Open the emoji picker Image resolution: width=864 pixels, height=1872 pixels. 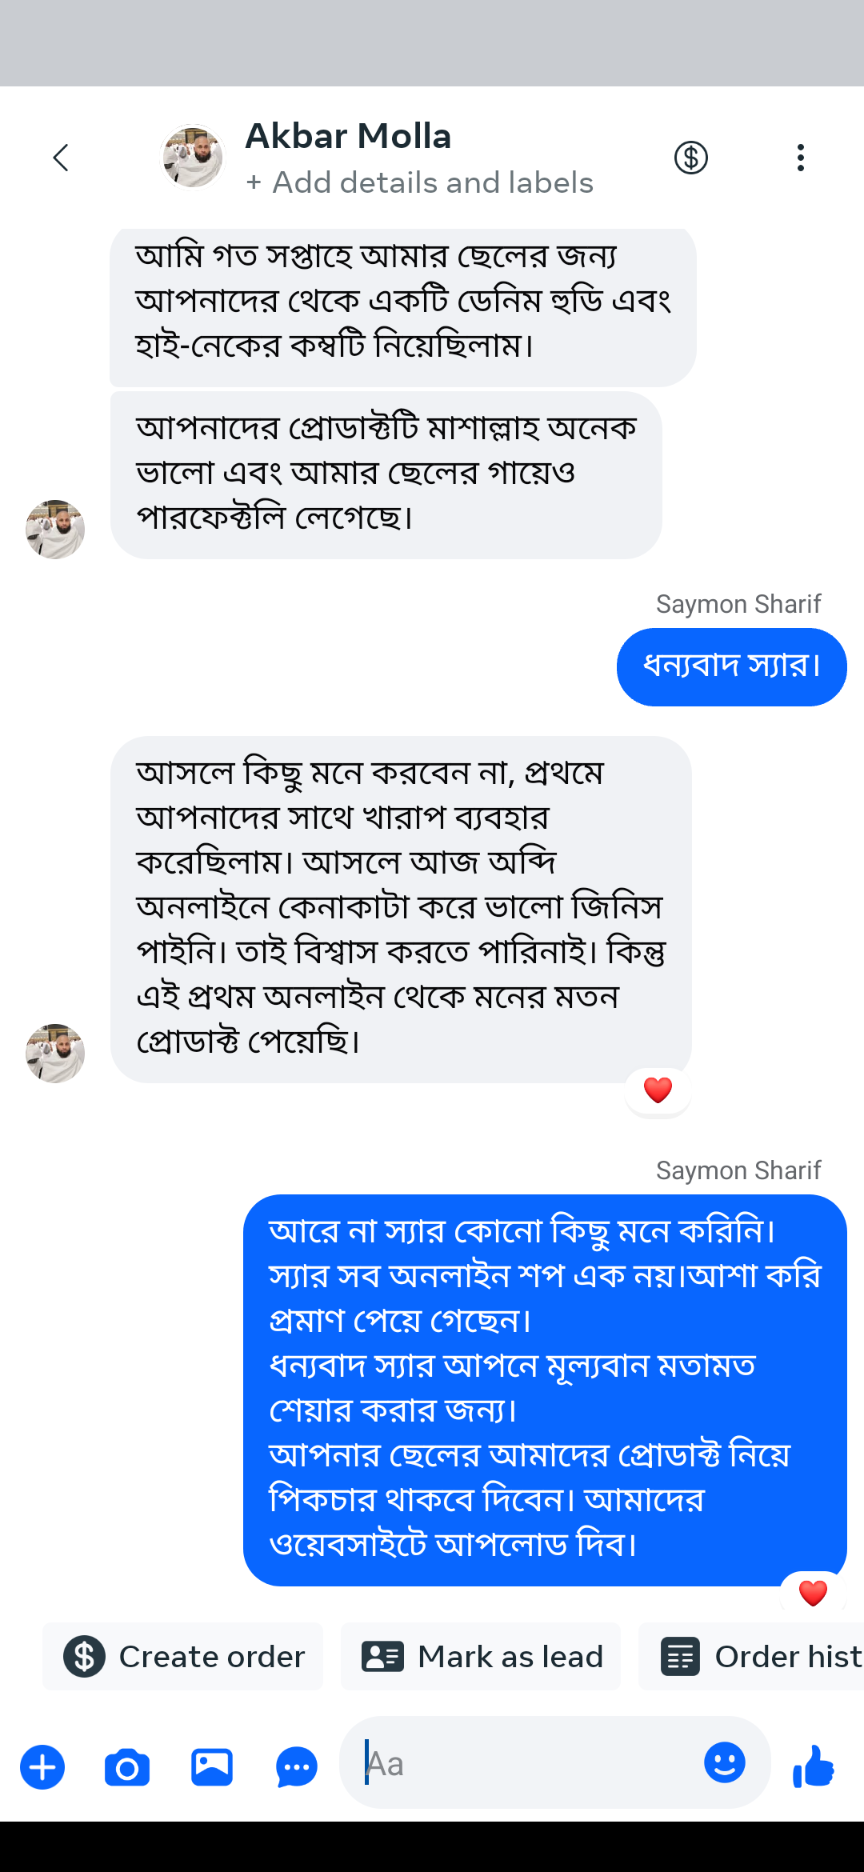point(725,1764)
